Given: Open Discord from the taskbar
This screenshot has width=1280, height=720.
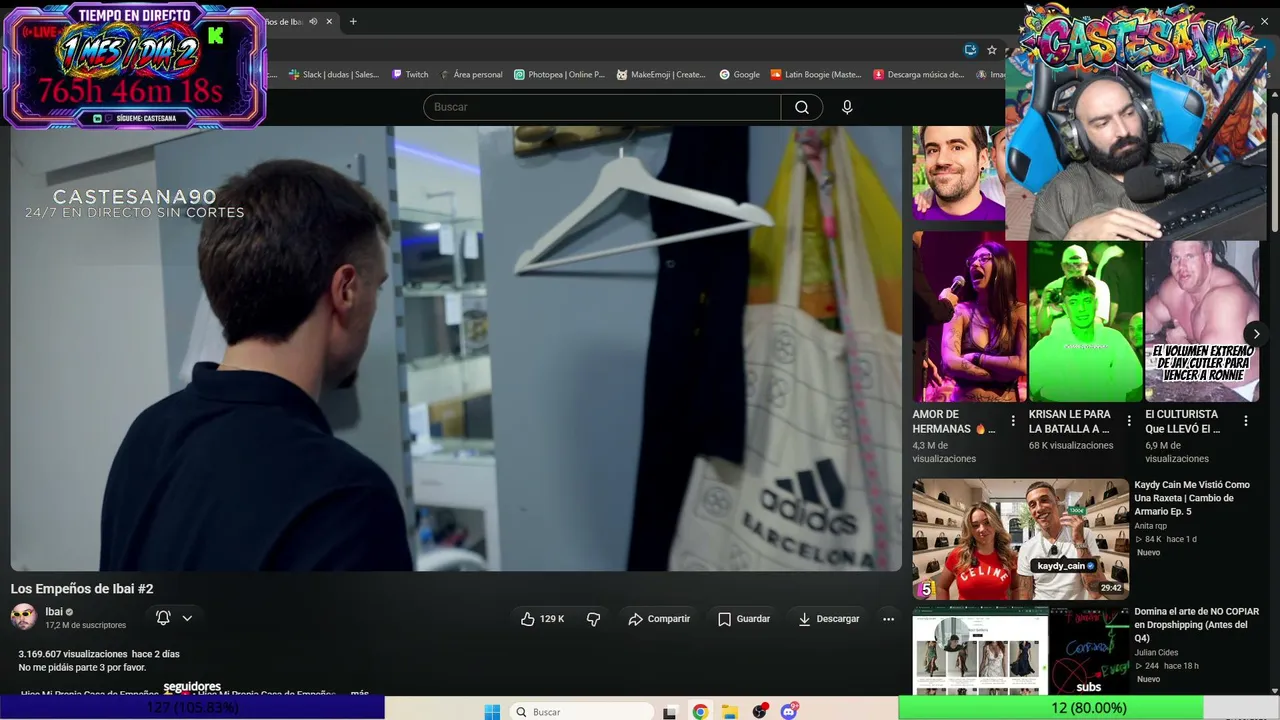Looking at the screenshot, I should 790,712.
